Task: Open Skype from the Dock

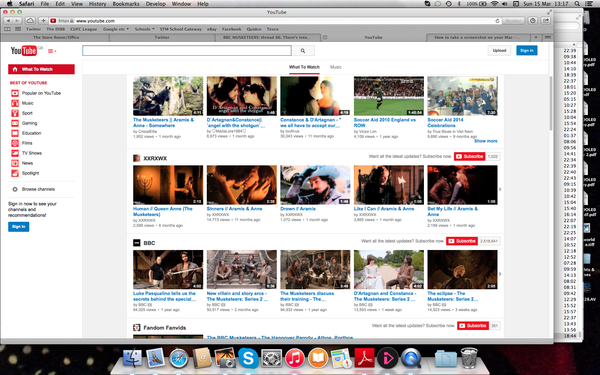Action: pyautogui.click(x=248, y=358)
